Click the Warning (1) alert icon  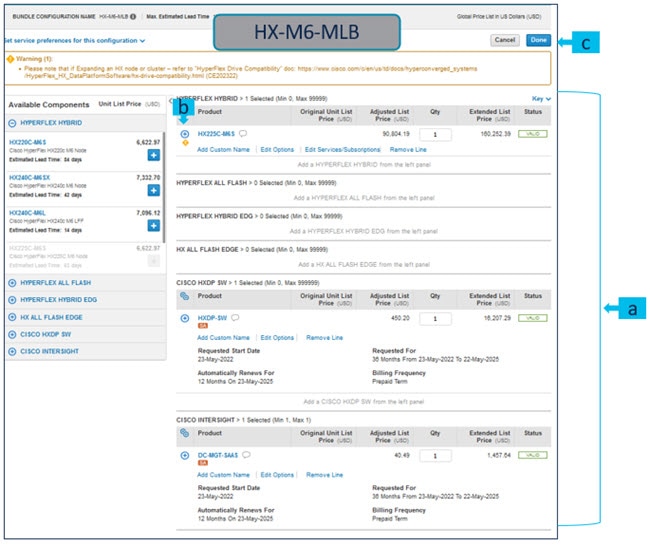[x=11, y=59]
